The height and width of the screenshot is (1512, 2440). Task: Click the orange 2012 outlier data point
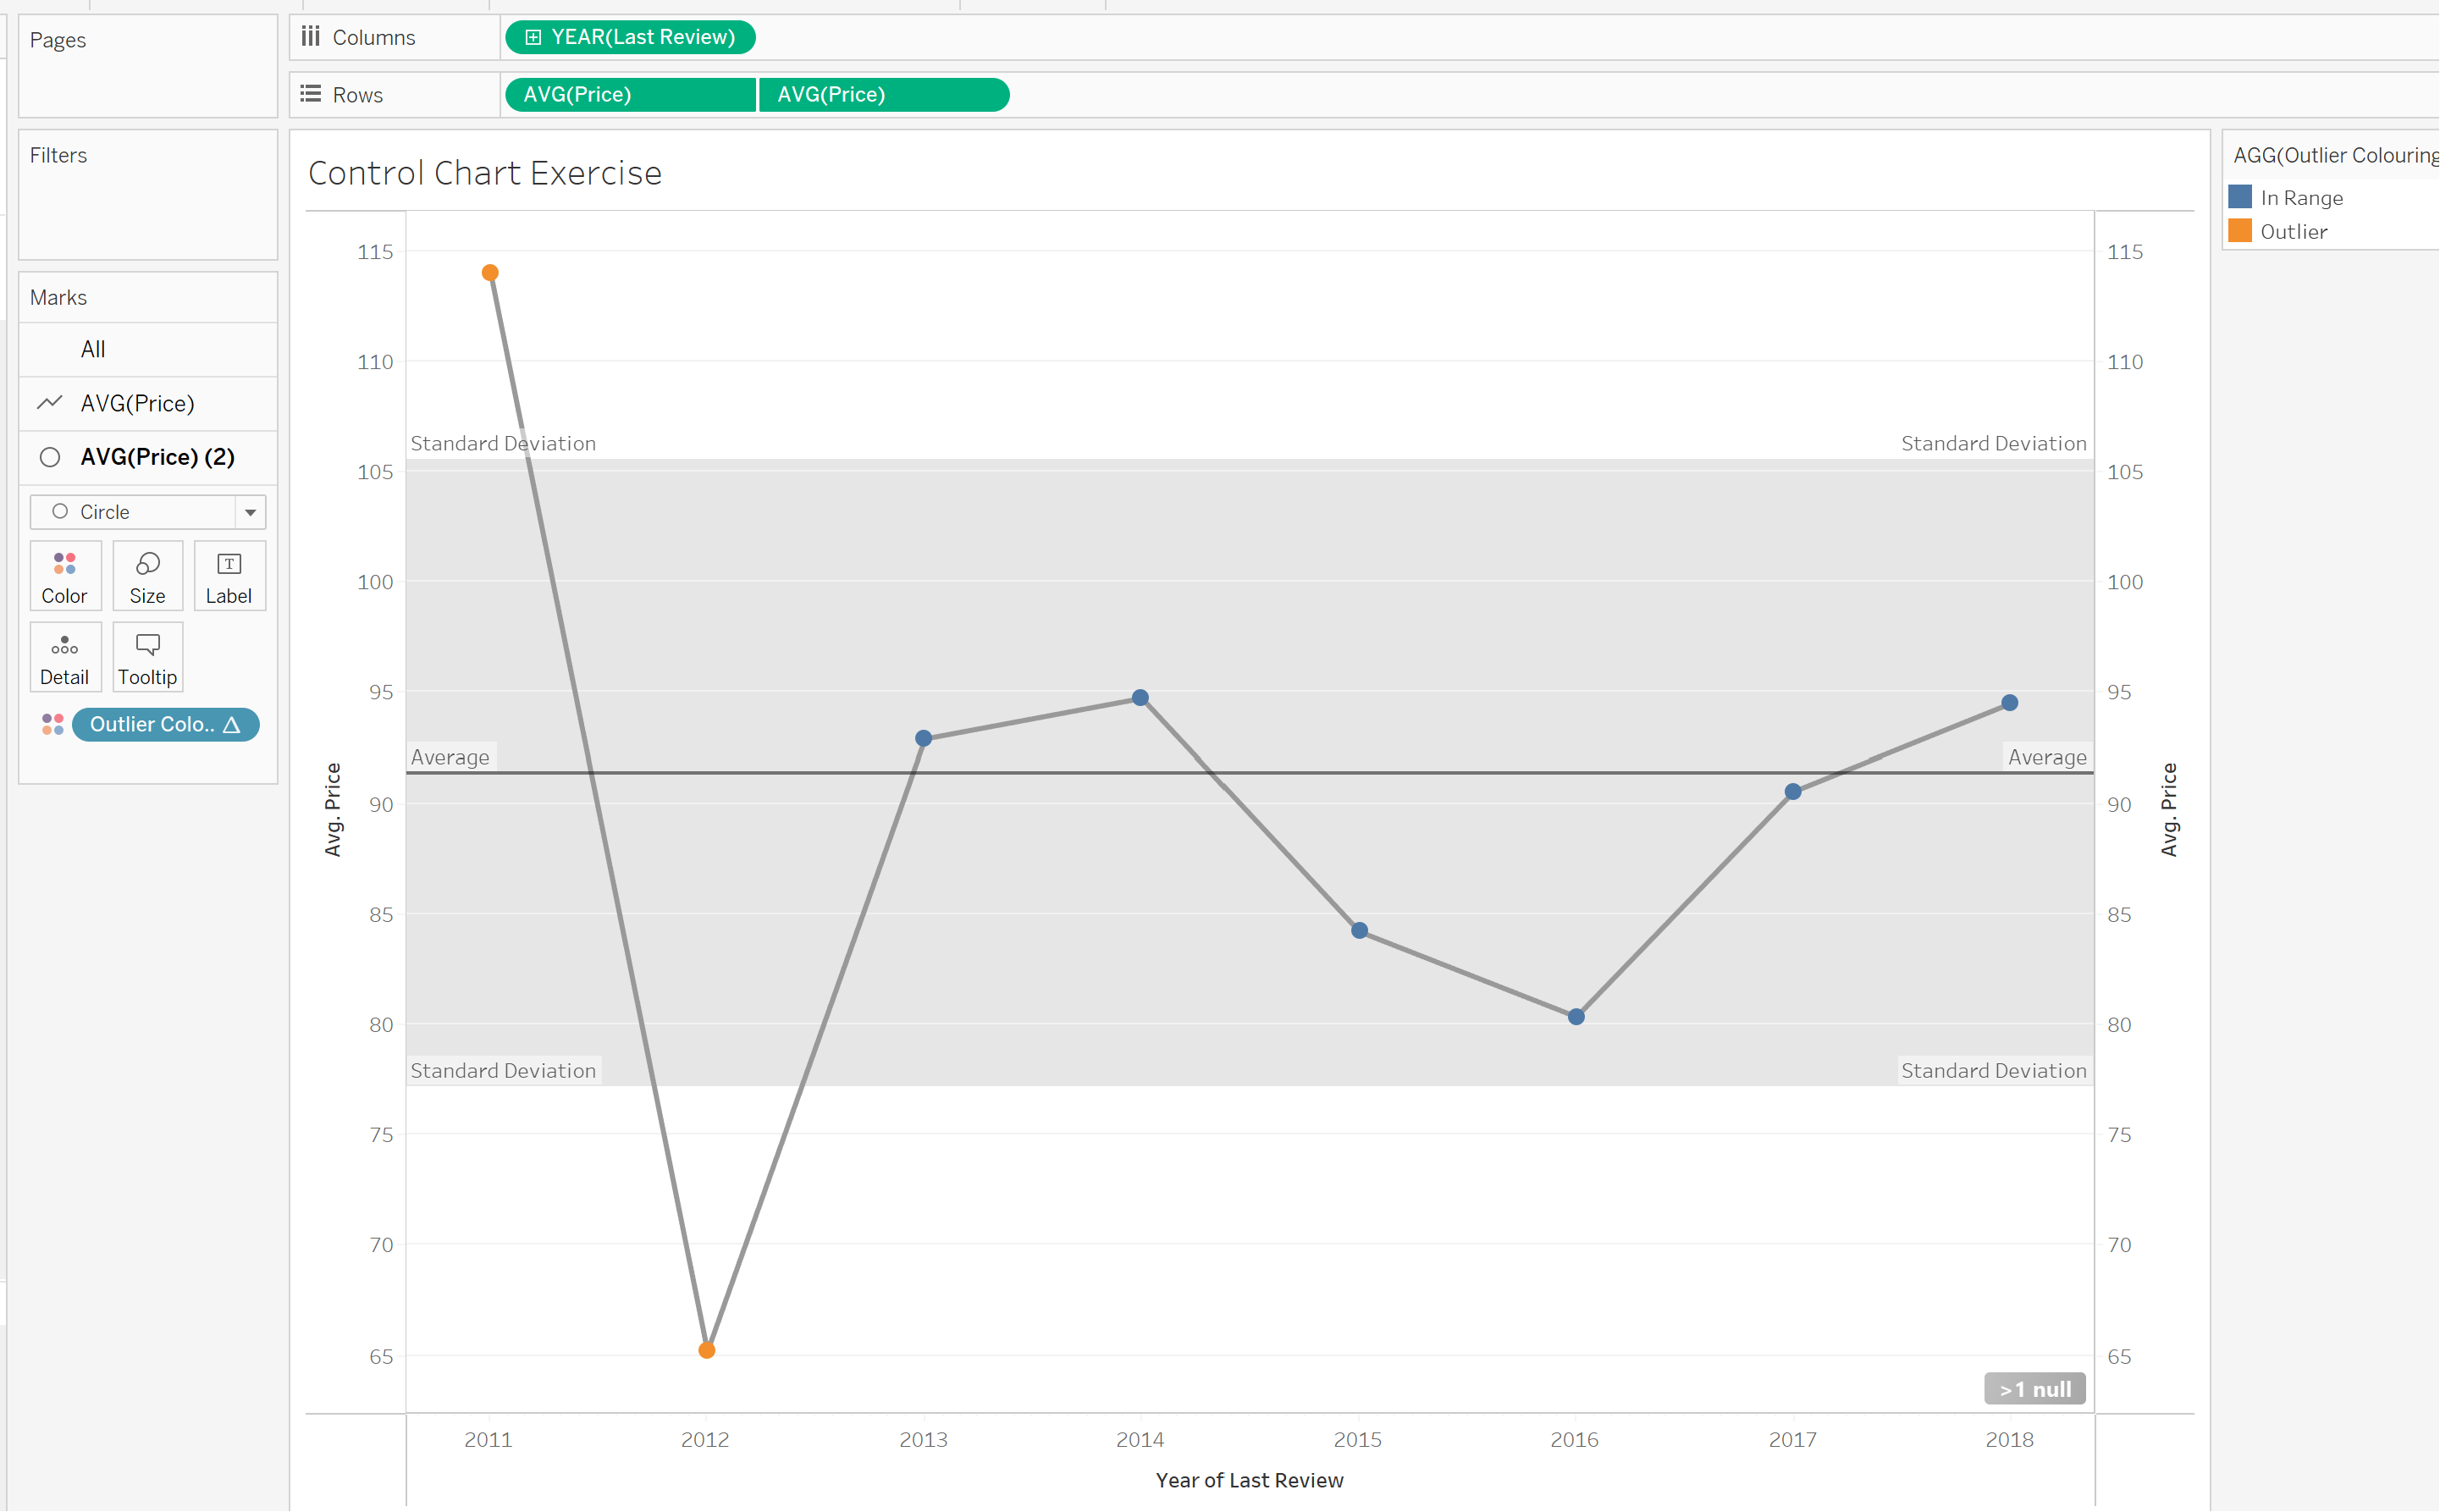[707, 1350]
